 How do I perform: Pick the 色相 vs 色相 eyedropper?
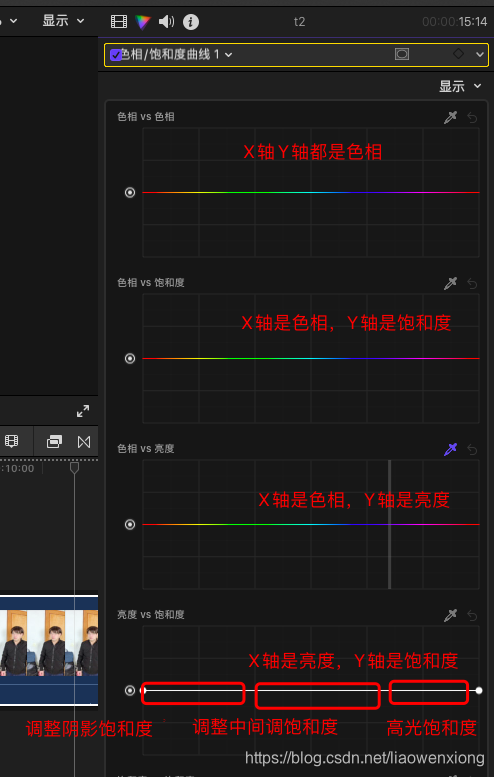coord(450,117)
